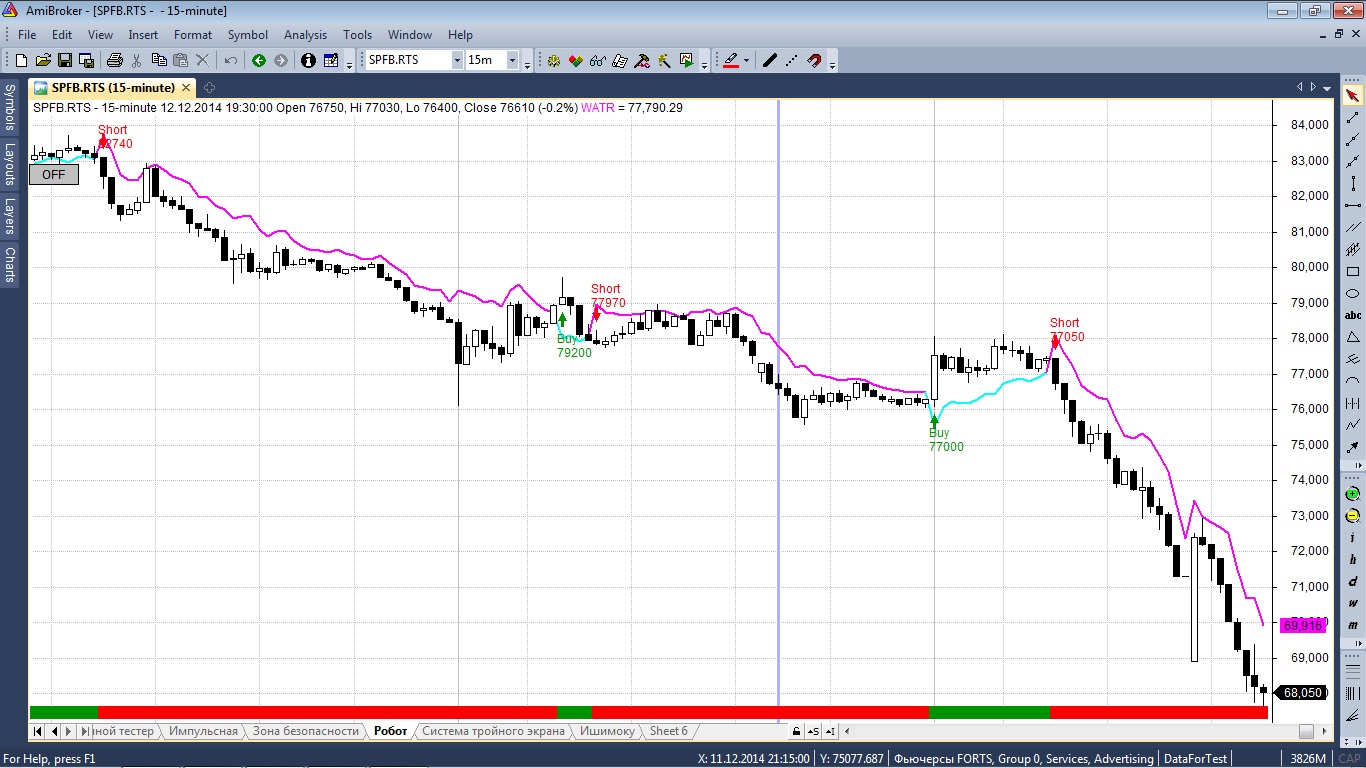Viewport: 1366px width, 768px height.
Task: Select the abc text tool
Action: tap(1353, 315)
